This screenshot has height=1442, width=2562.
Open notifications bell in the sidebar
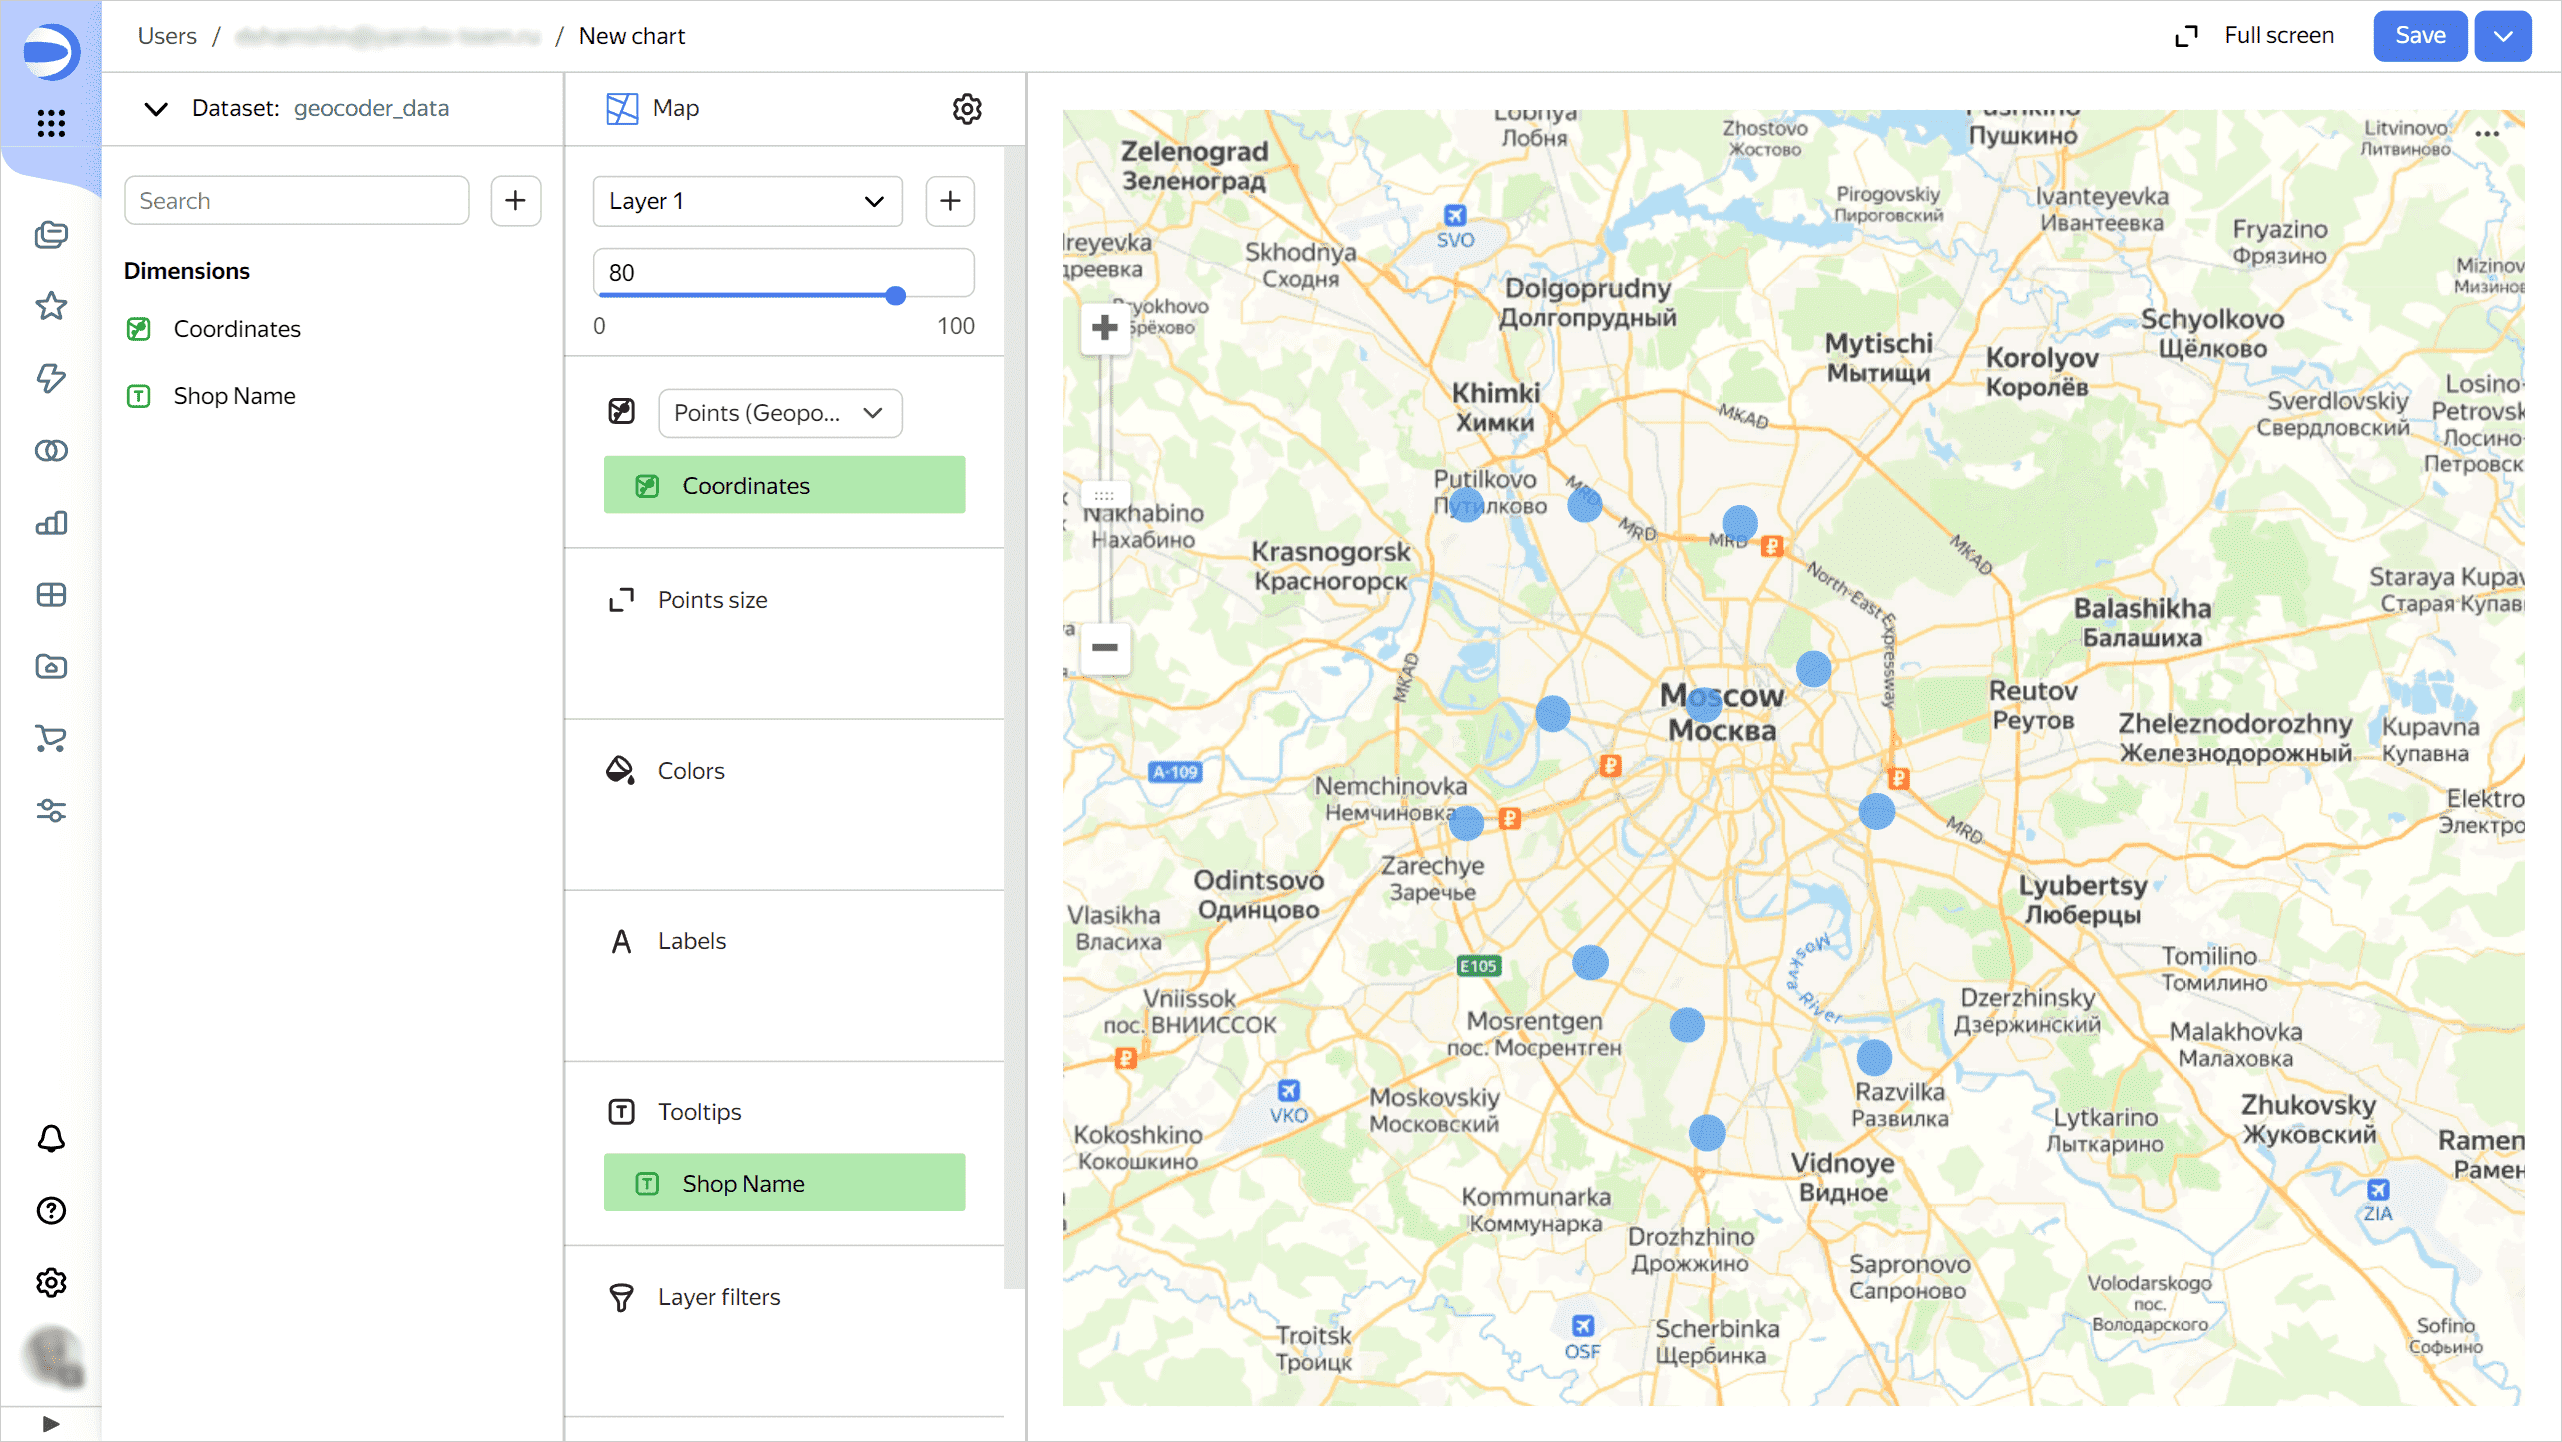tap(51, 1138)
